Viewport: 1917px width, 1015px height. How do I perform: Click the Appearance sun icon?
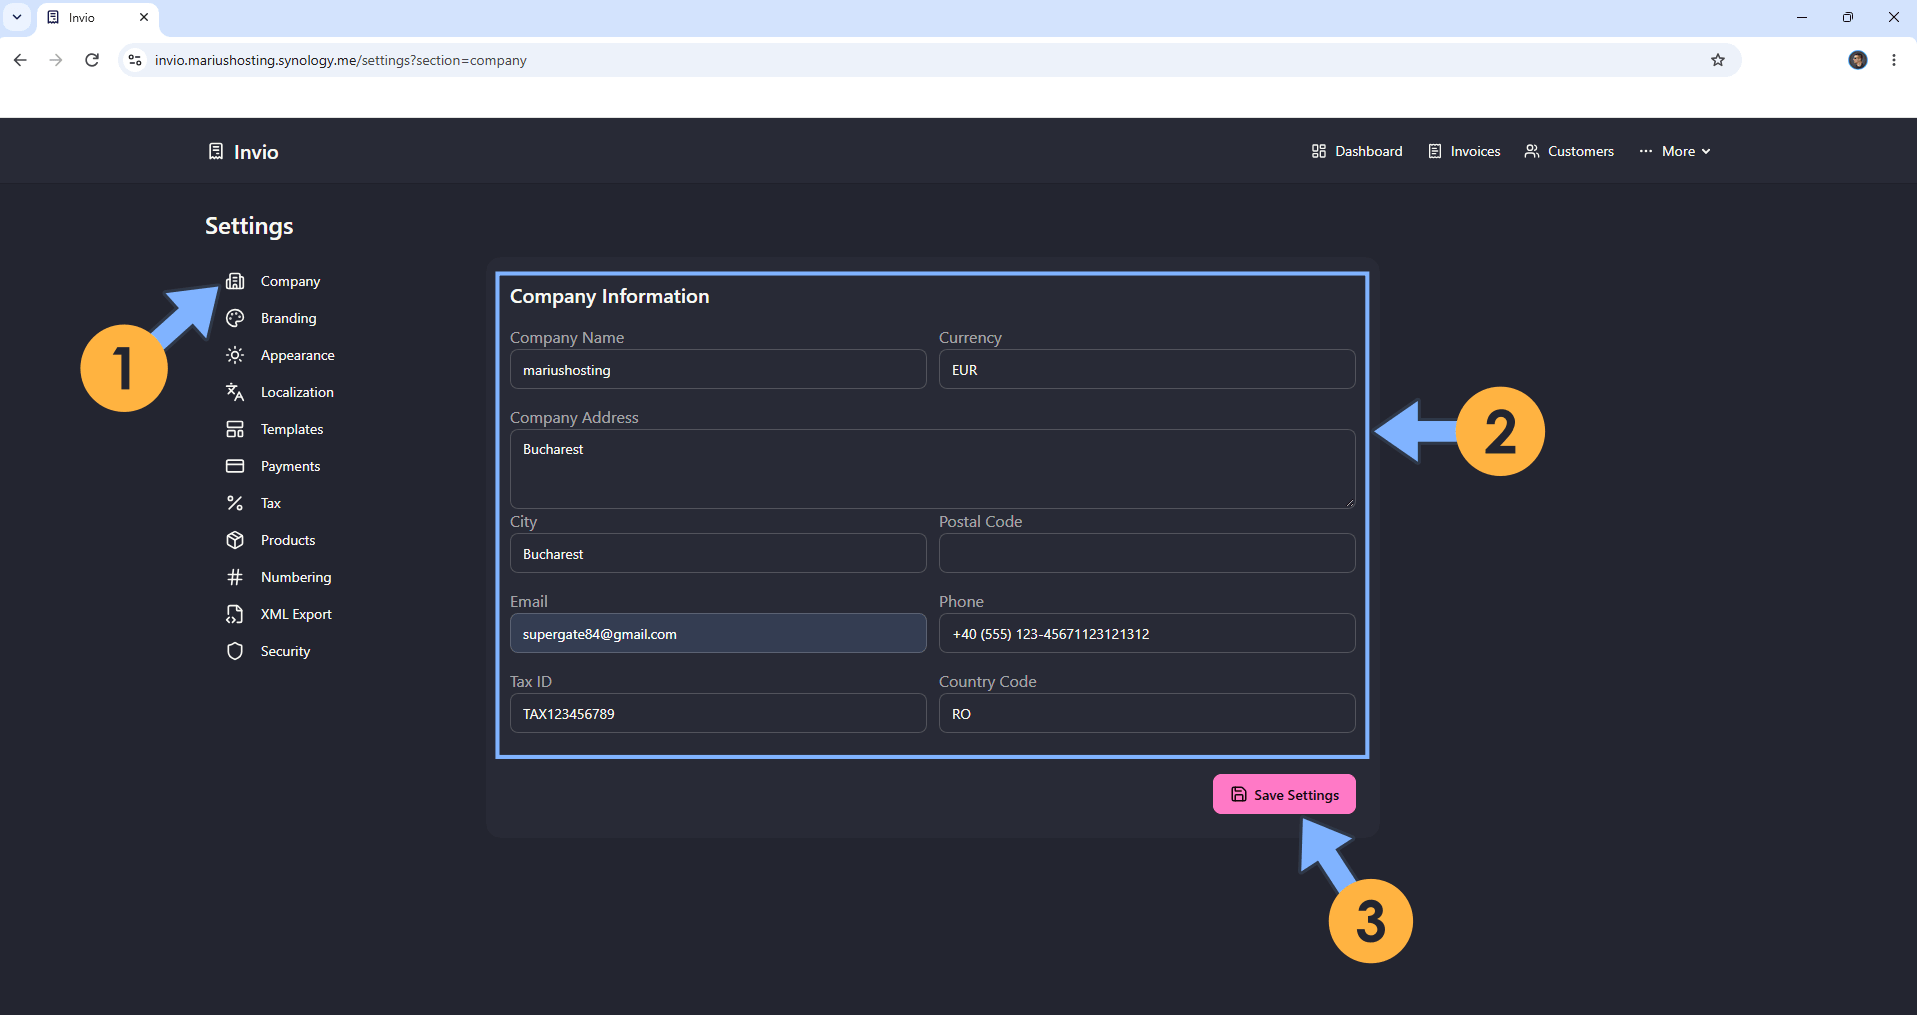pyautogui.click(x=235, y=355)
